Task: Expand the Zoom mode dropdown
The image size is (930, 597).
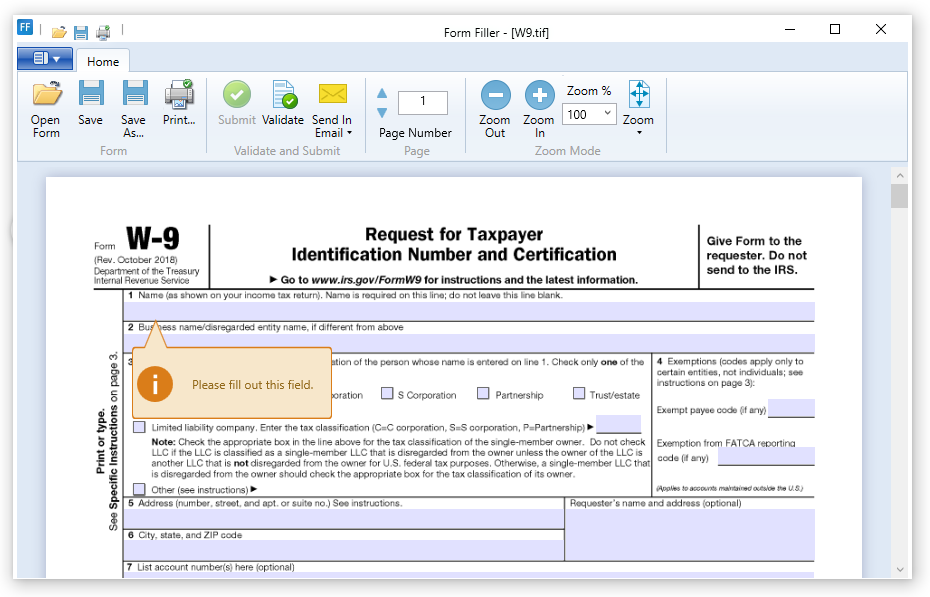Action: pyautogui.click(x=638, y=133)
